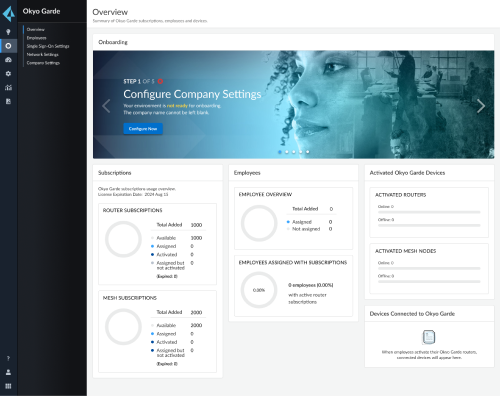Go to next onboarding slide arrow

tap(481, 106)
